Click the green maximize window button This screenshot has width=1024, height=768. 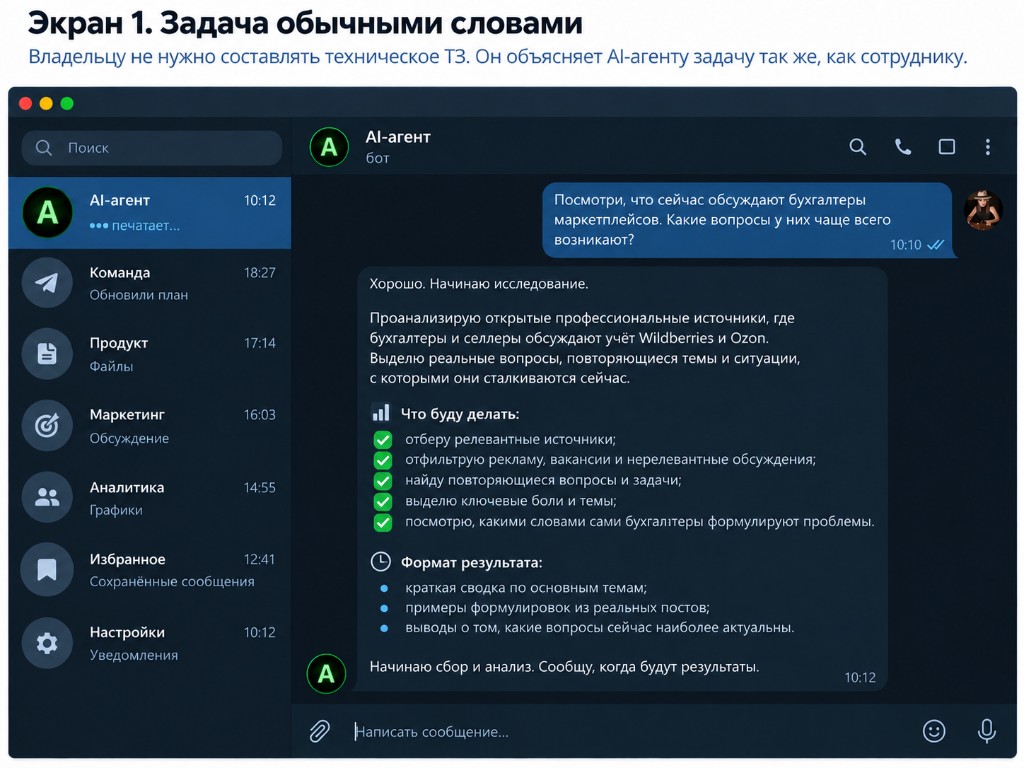click(67, 103)
